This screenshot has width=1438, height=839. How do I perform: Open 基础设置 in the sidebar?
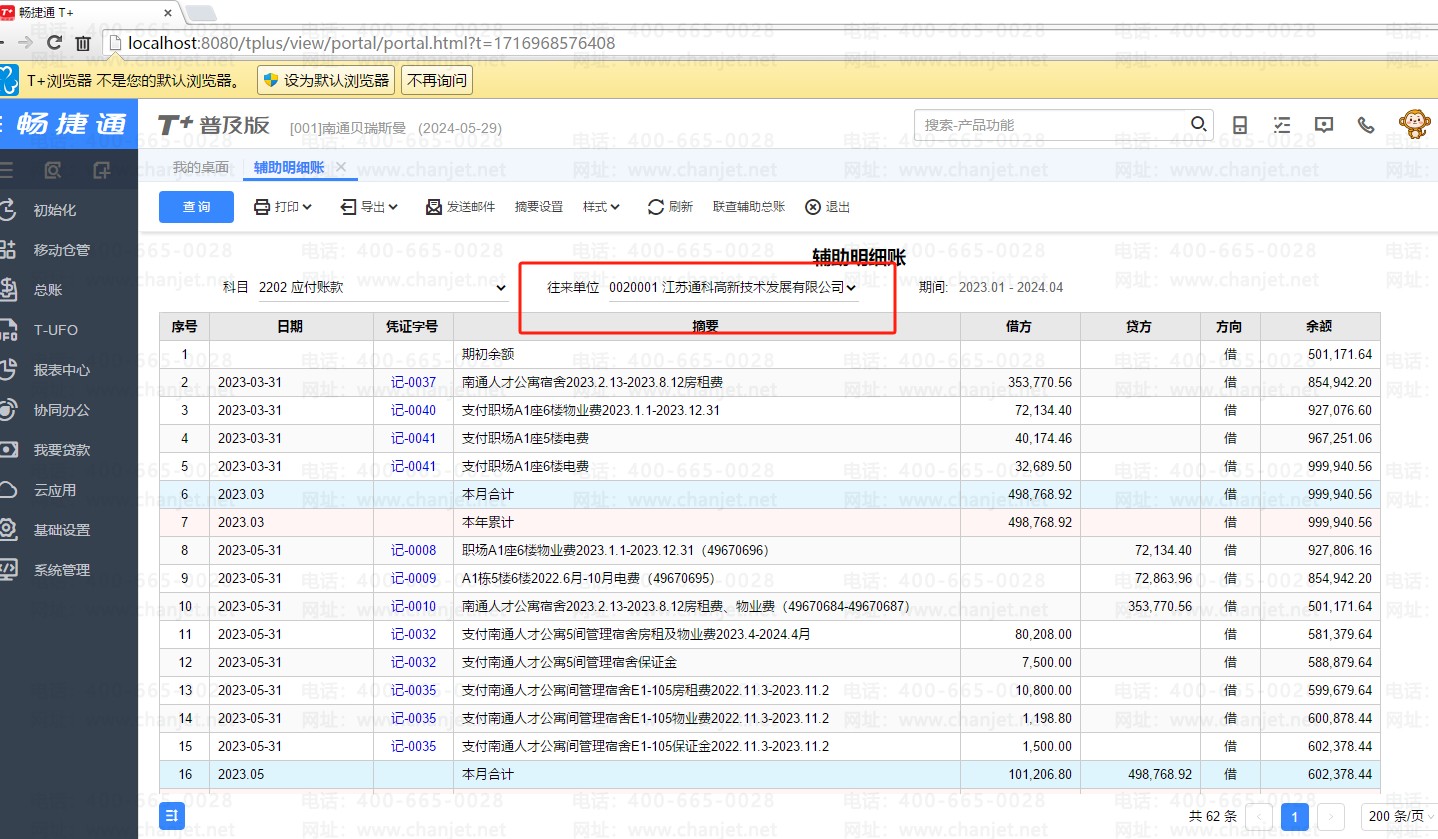[x=62, y=530]
